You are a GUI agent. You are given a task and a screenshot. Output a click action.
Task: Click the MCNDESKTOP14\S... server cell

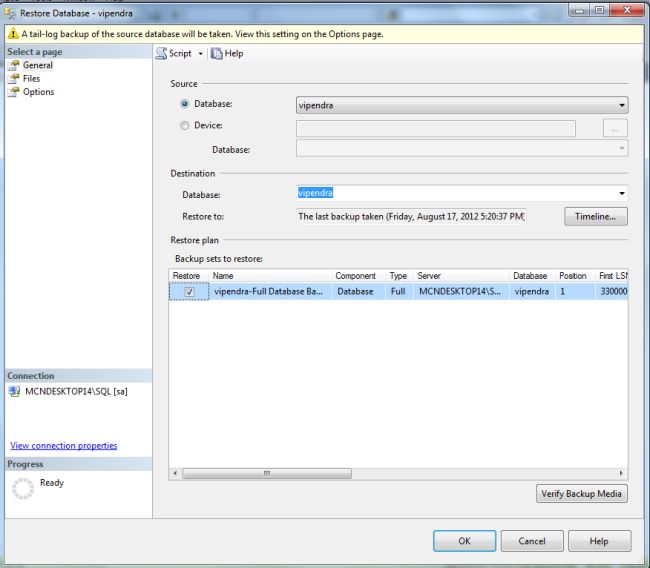coord(460,291)
